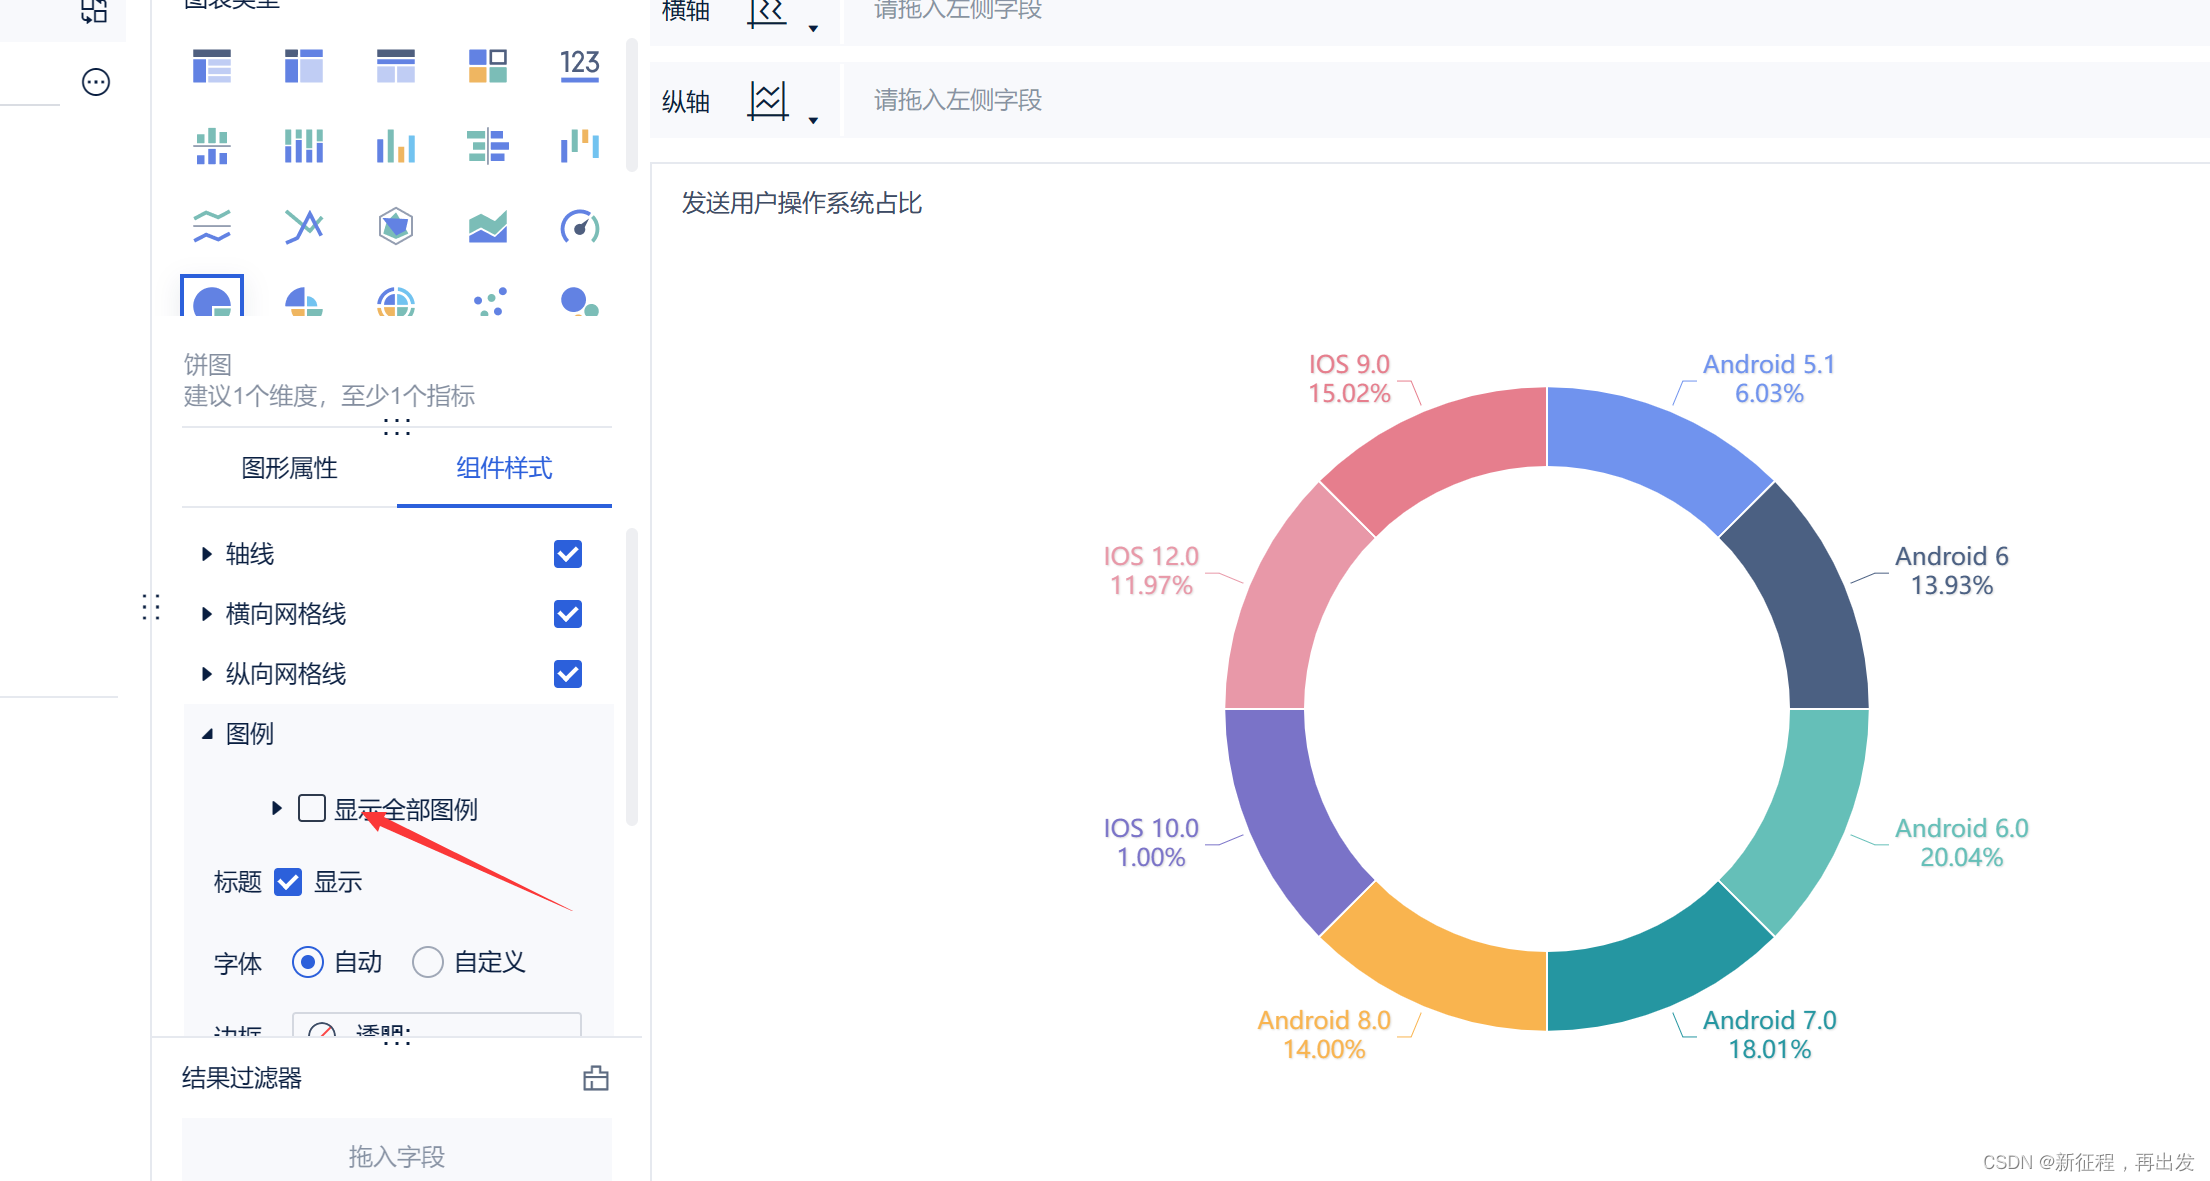Uncheck the 标题 显示 checkbox
Image resolution: width=2210 pixels, height=1181 pixels.
click(288, 882)
